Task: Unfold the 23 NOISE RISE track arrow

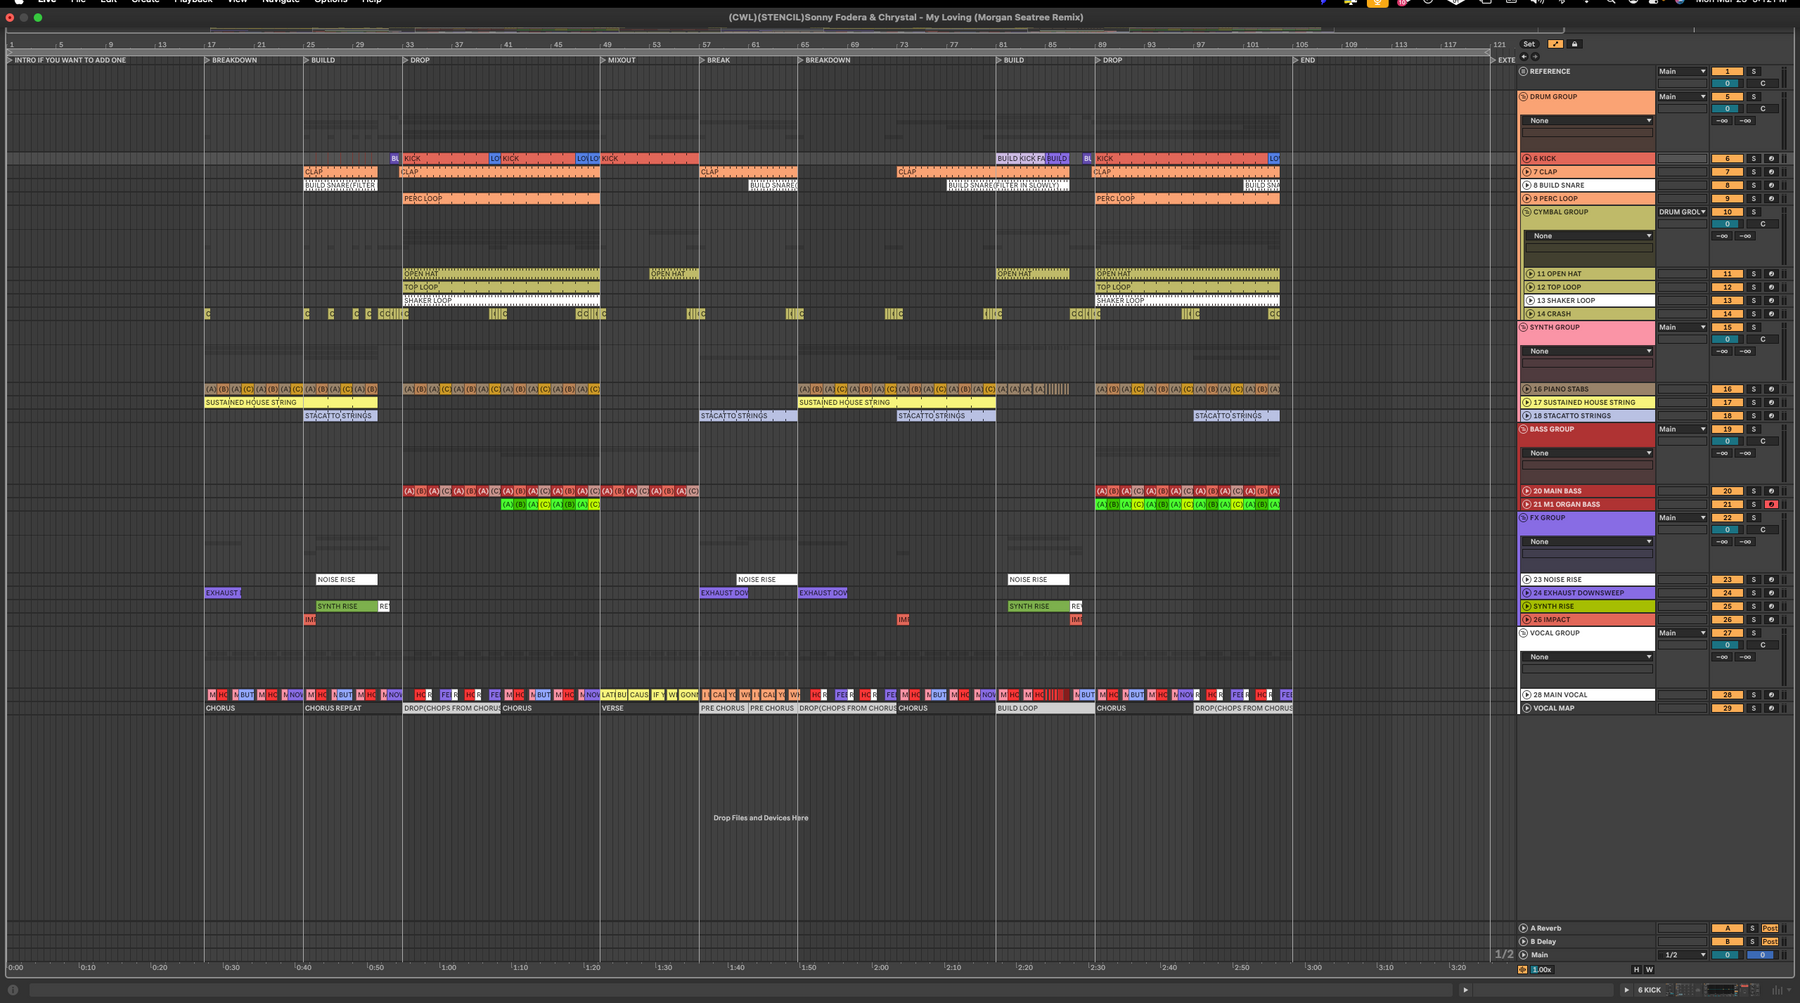Action: [x=1527, y=580]
